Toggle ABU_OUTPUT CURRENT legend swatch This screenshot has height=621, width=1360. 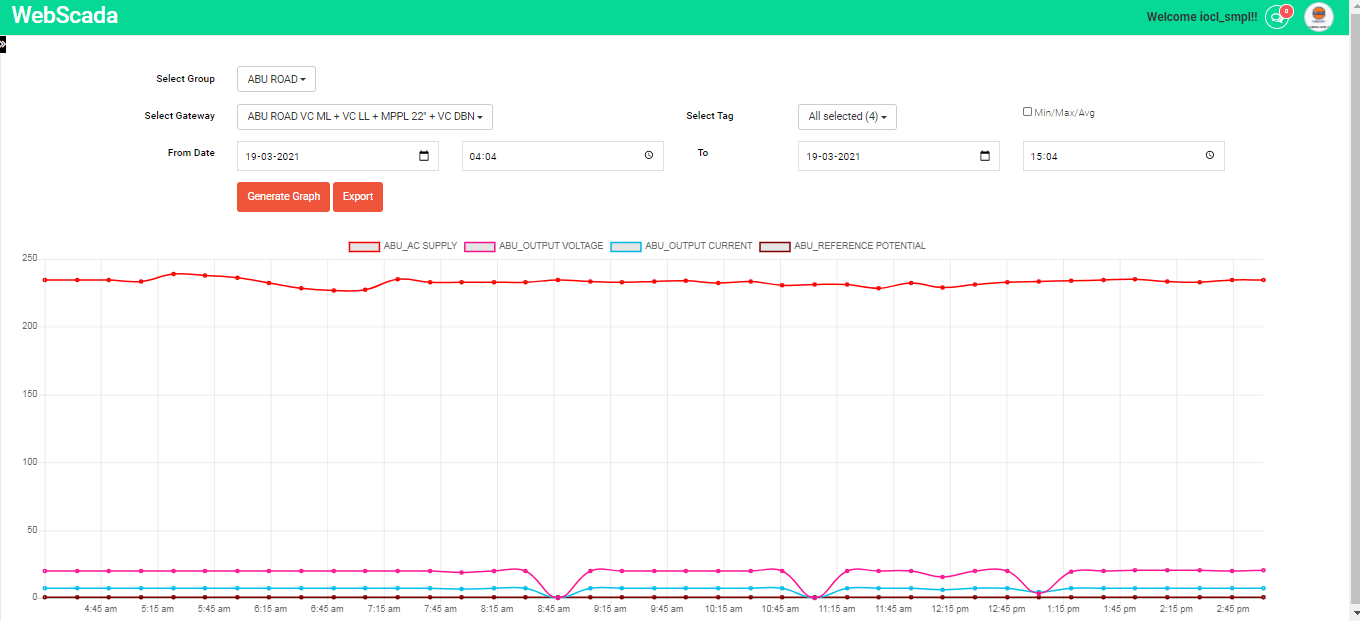point(626,246)
